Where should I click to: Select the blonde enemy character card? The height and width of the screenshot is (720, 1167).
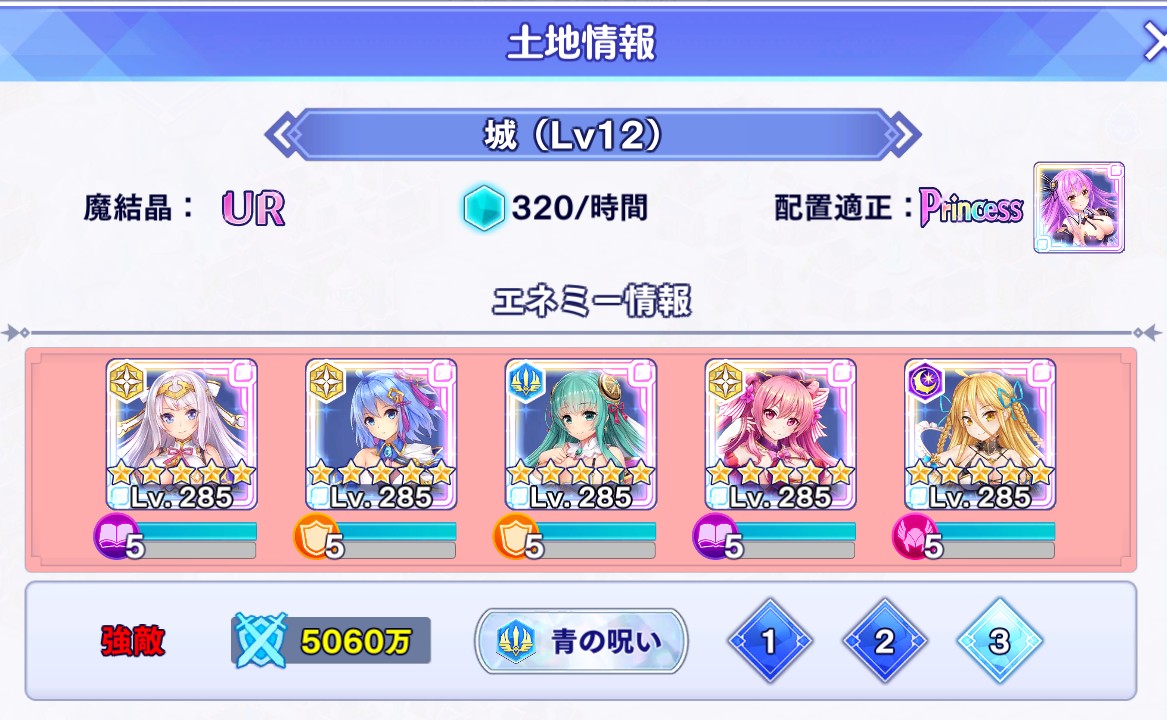pos(980,434)
